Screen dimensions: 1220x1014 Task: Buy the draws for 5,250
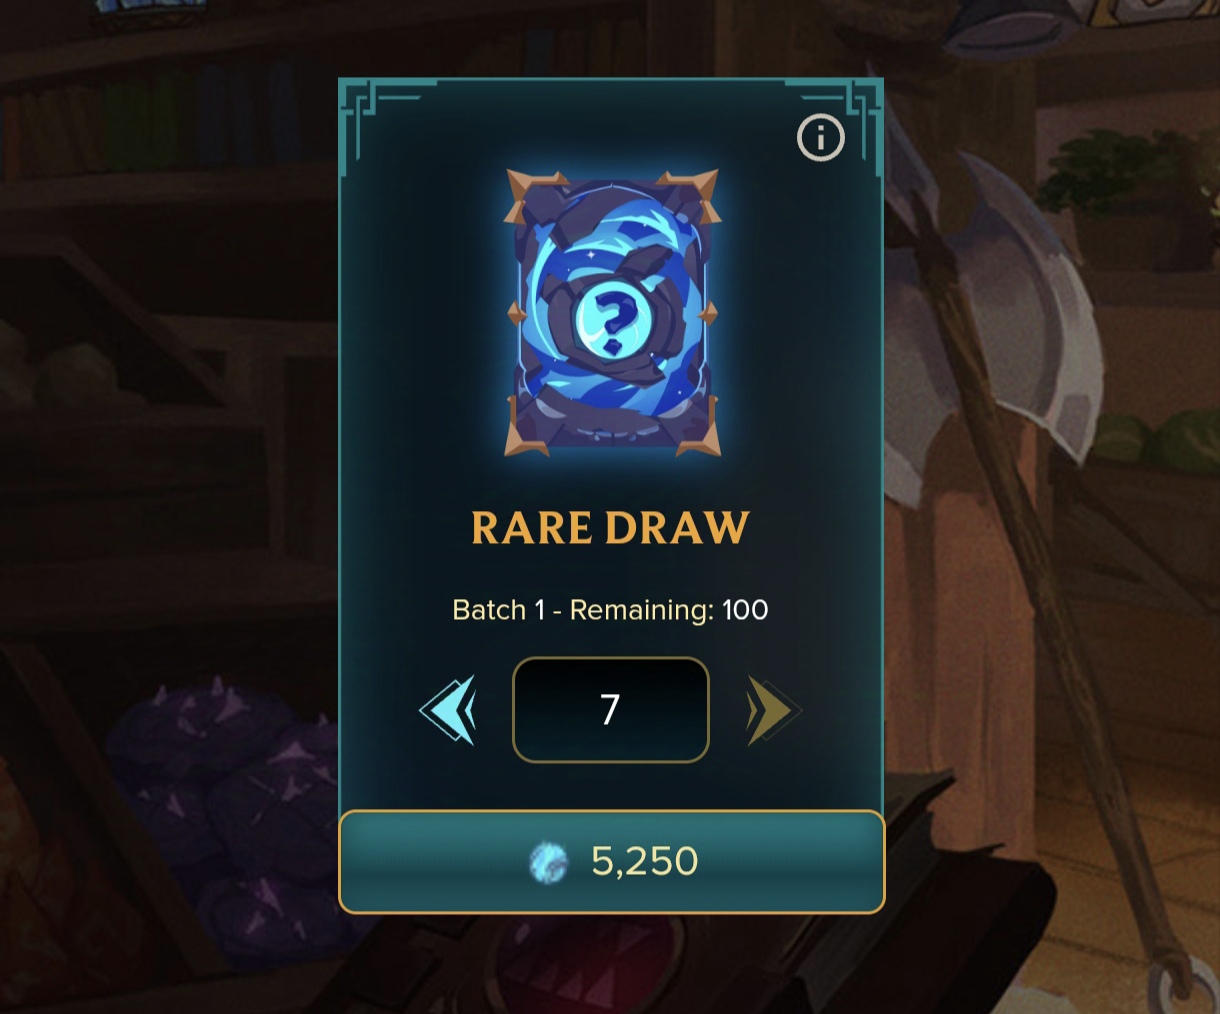point(611,861)
